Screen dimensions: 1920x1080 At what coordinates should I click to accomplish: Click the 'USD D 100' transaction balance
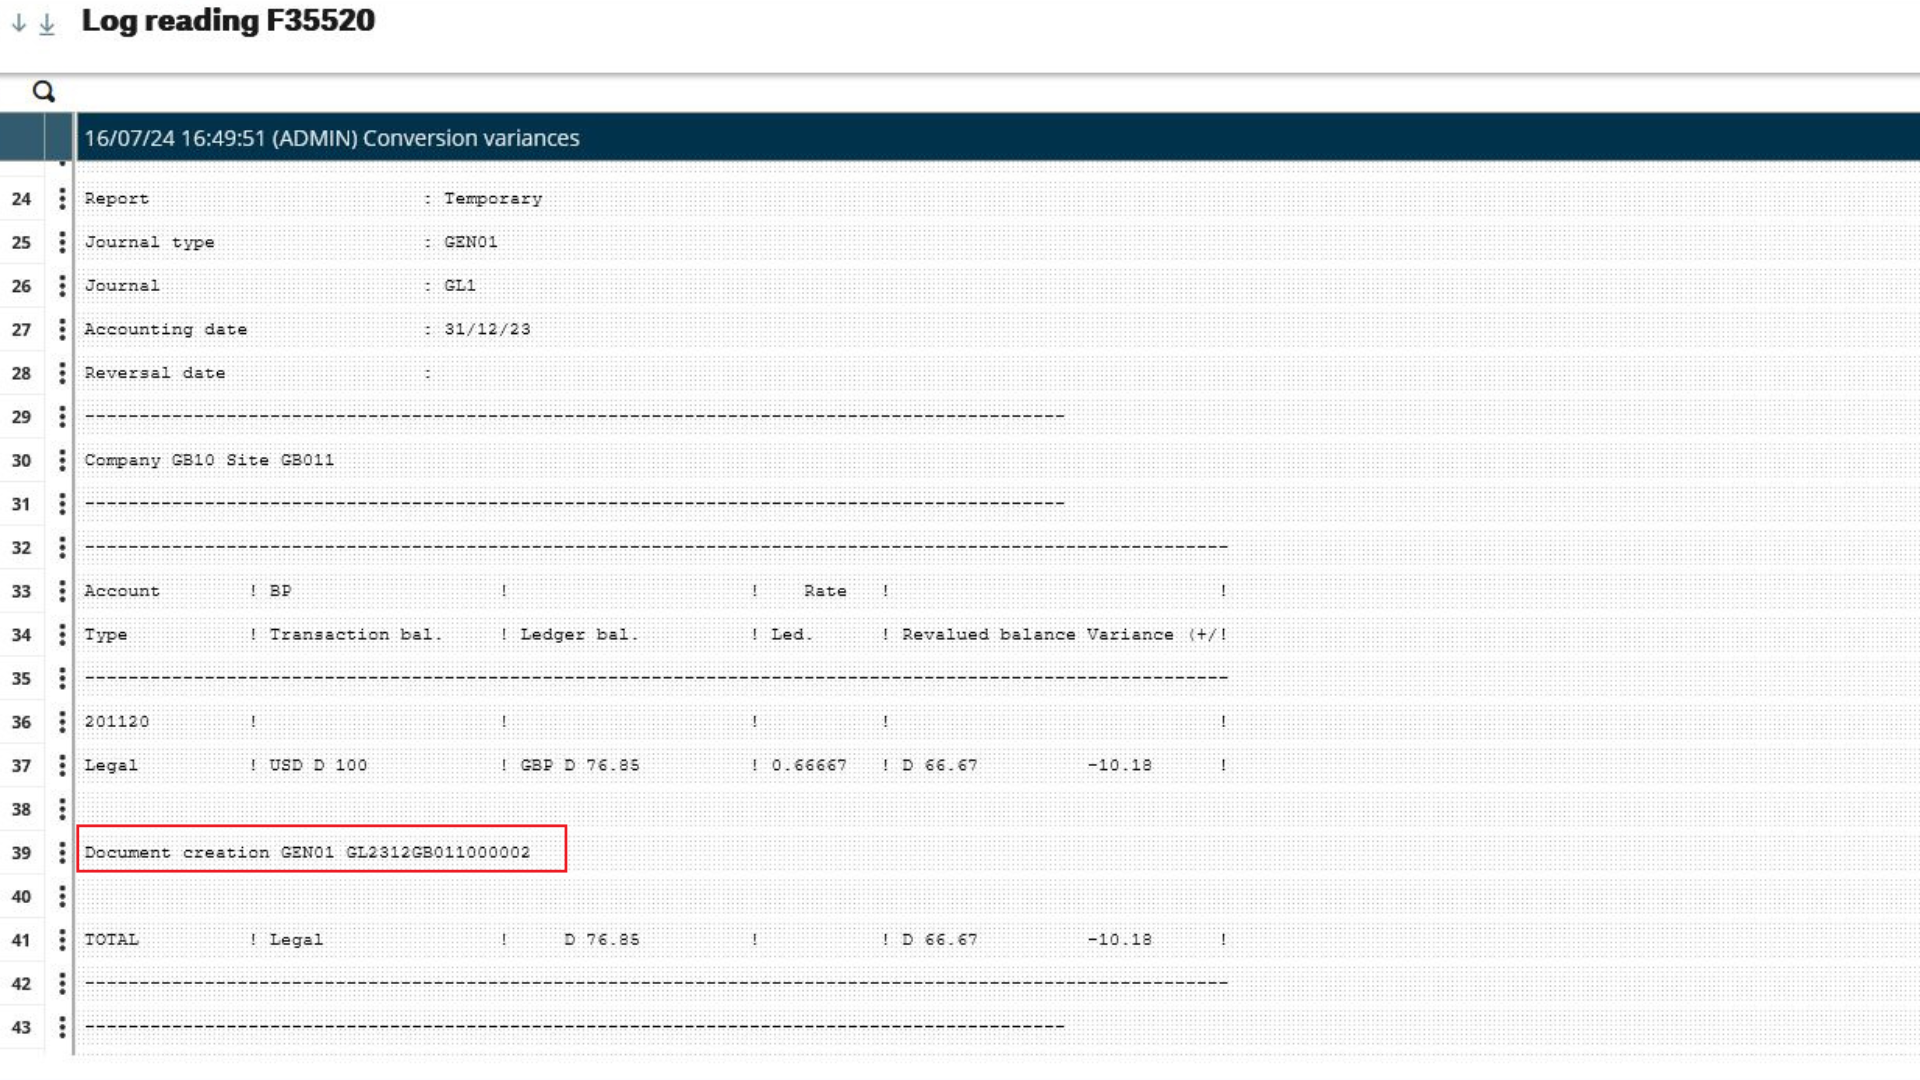[x=318, y=765]
